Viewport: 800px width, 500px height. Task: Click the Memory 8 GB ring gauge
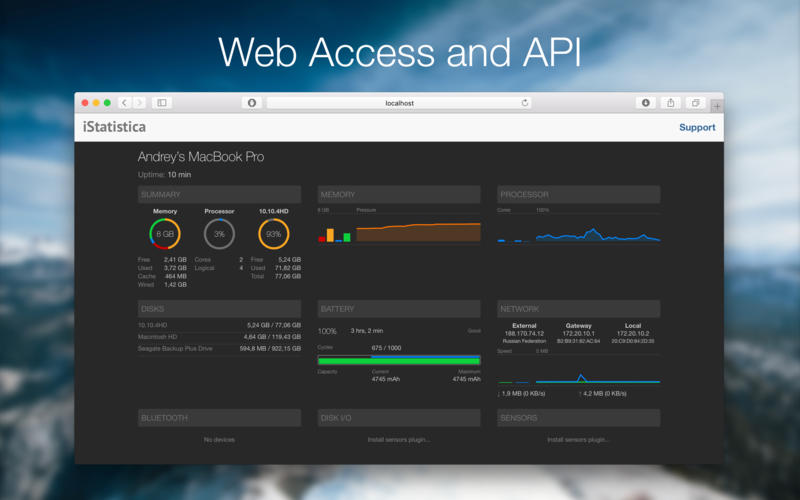(165, 235)
